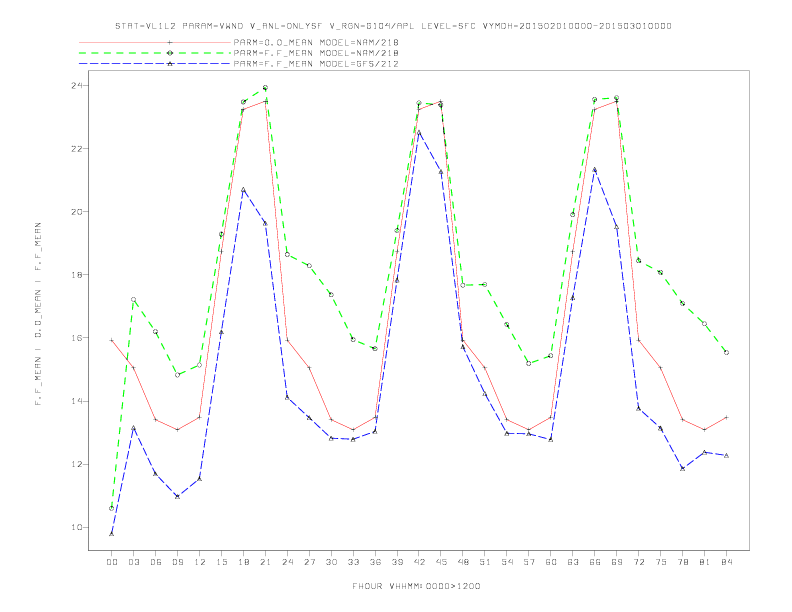792x612 pixels.
Task: Click green NAM circle data point at hour 03
Action: point(133,299)
